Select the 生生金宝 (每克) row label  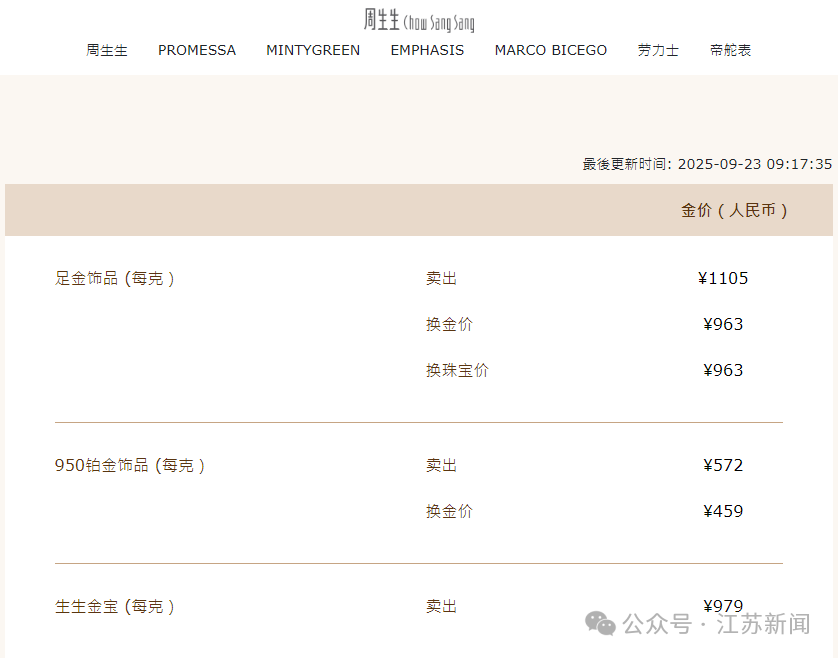pyautogui.click(x=115, y=606)
